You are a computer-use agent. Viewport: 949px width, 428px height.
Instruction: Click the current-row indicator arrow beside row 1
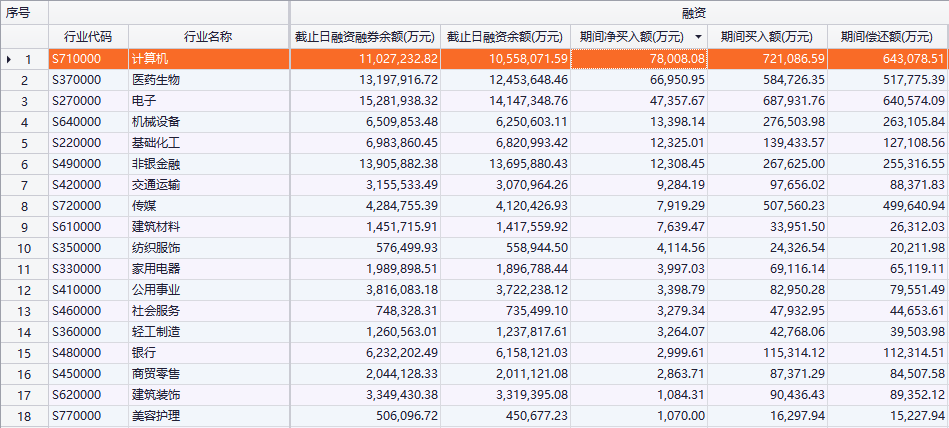(x=10, y=59)
